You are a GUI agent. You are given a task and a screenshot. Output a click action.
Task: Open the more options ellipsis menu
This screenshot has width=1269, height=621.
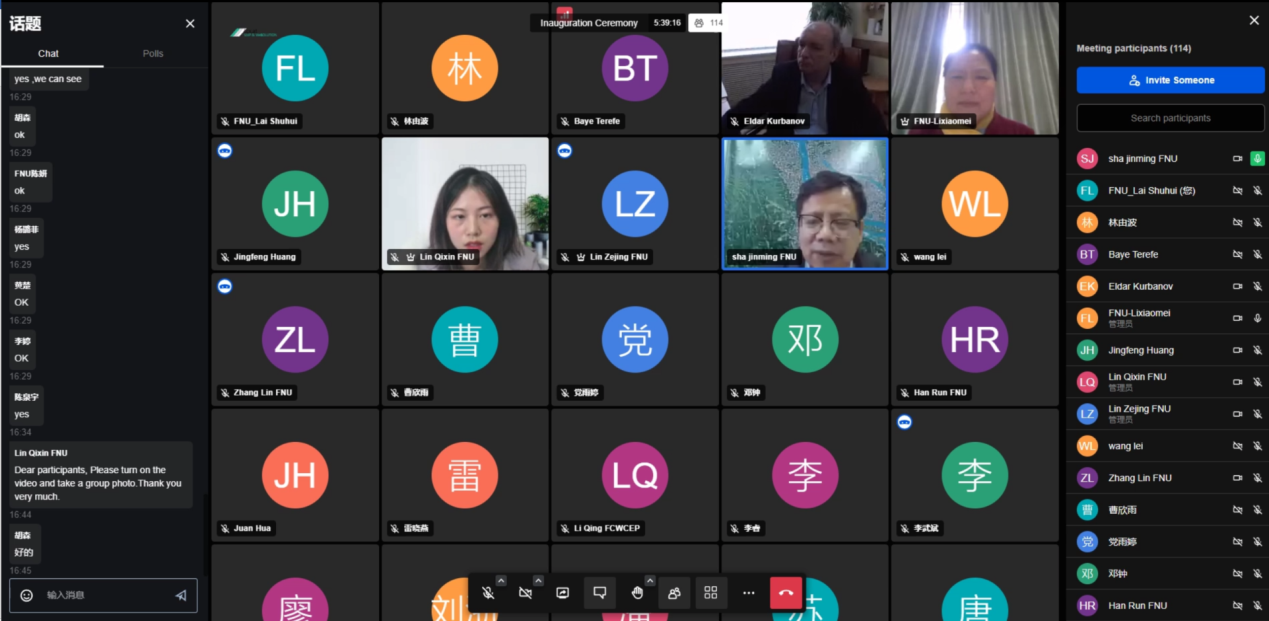748,593
